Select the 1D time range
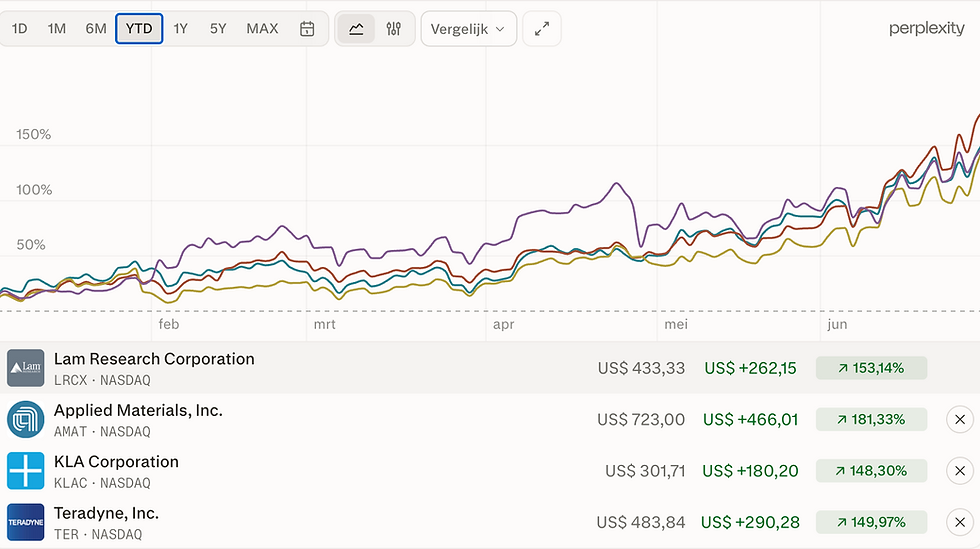Image resolution: width=980 pixels, height=549 pixels. (x=19, y=29)
